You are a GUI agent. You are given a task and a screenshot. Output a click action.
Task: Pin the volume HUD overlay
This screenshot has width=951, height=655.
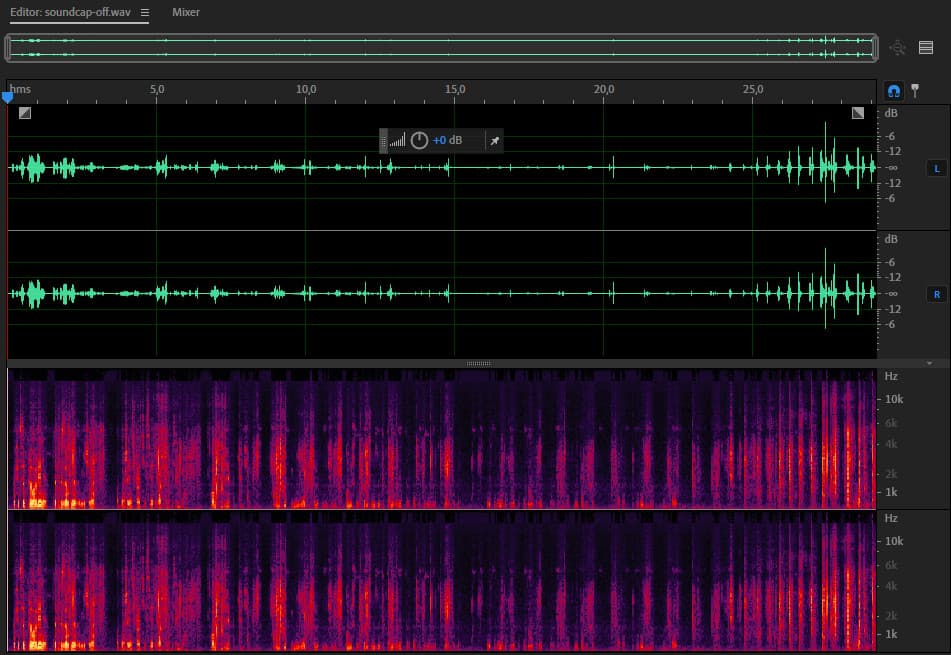tap(495, 141)
